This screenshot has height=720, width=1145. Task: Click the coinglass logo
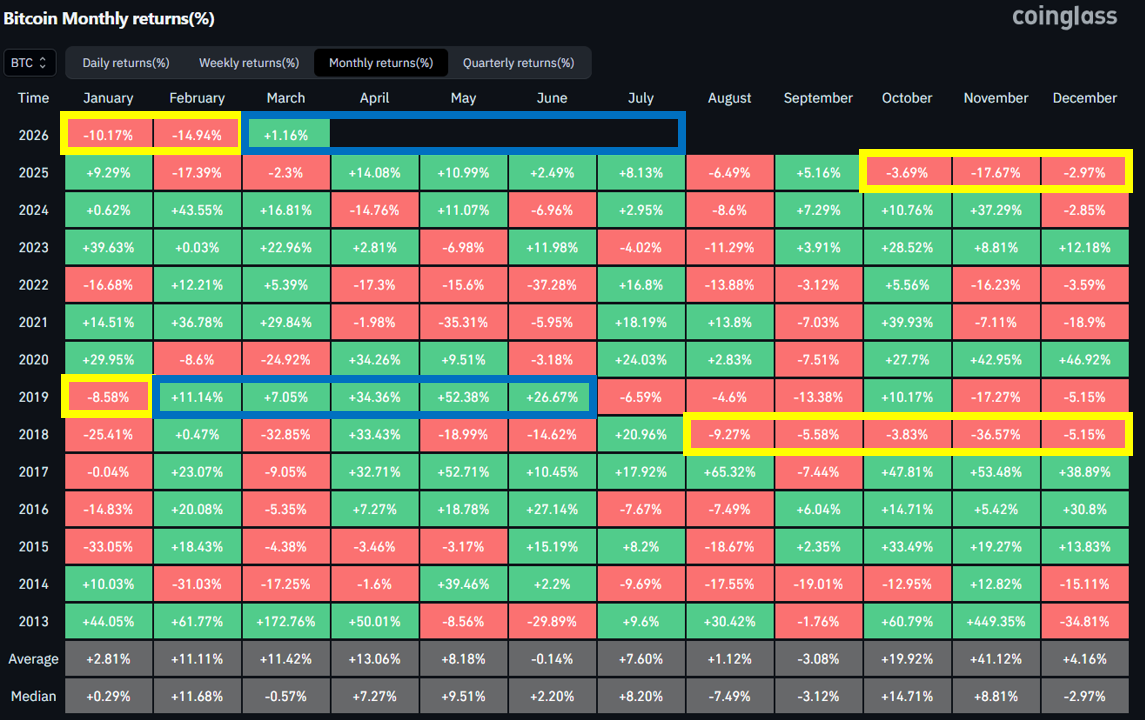click(x=1064, y=17)
